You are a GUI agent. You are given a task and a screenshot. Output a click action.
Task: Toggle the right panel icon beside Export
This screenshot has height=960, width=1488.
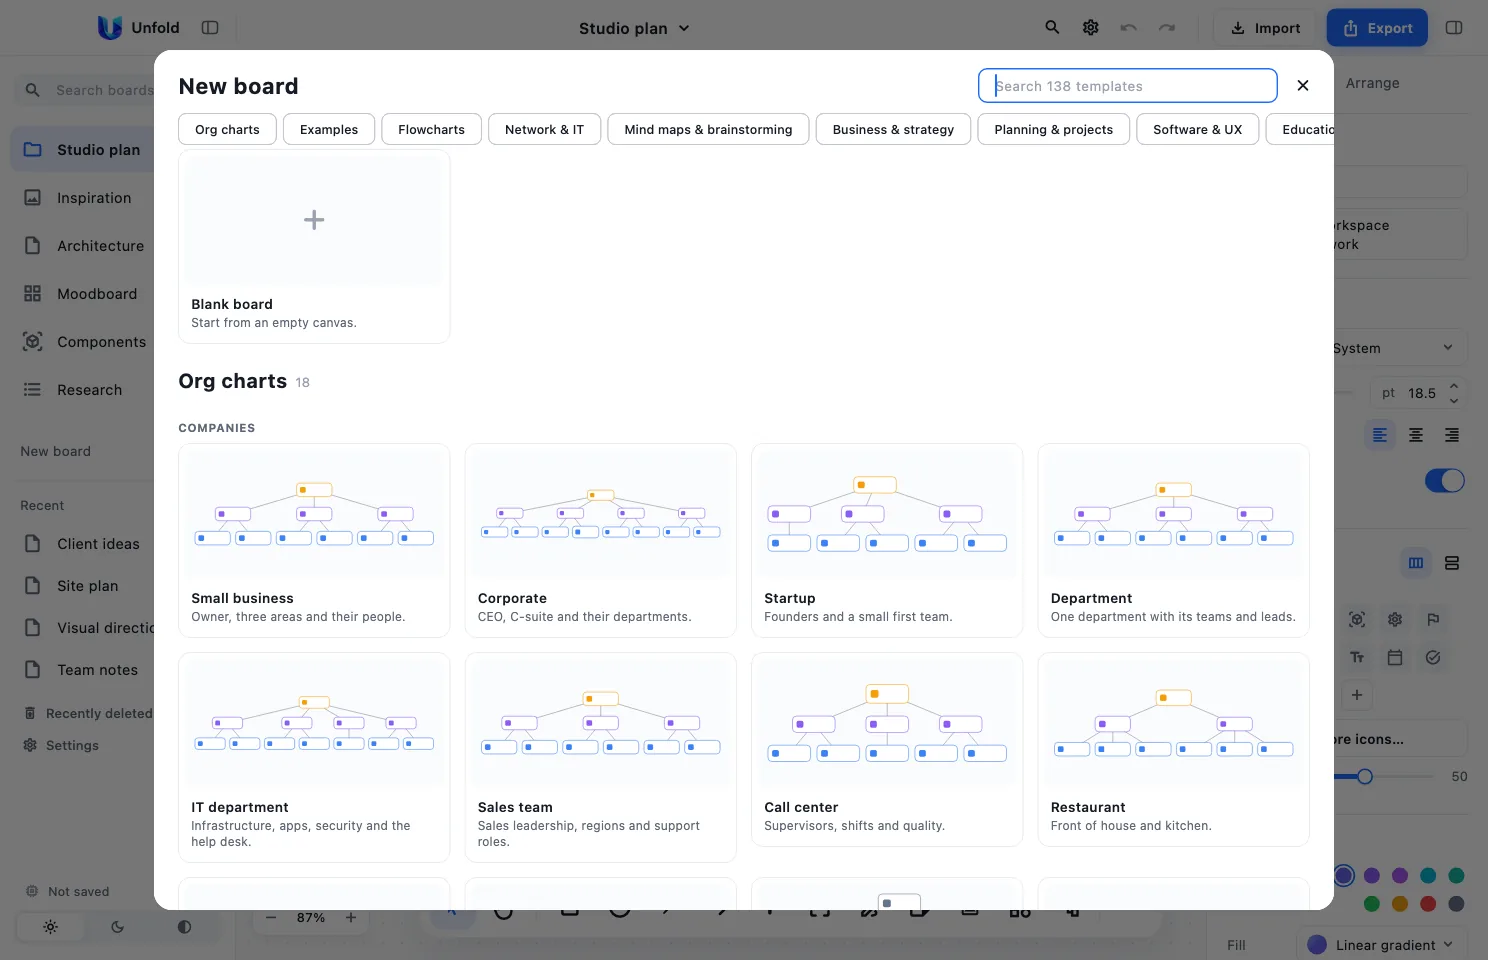[1454, 28]
